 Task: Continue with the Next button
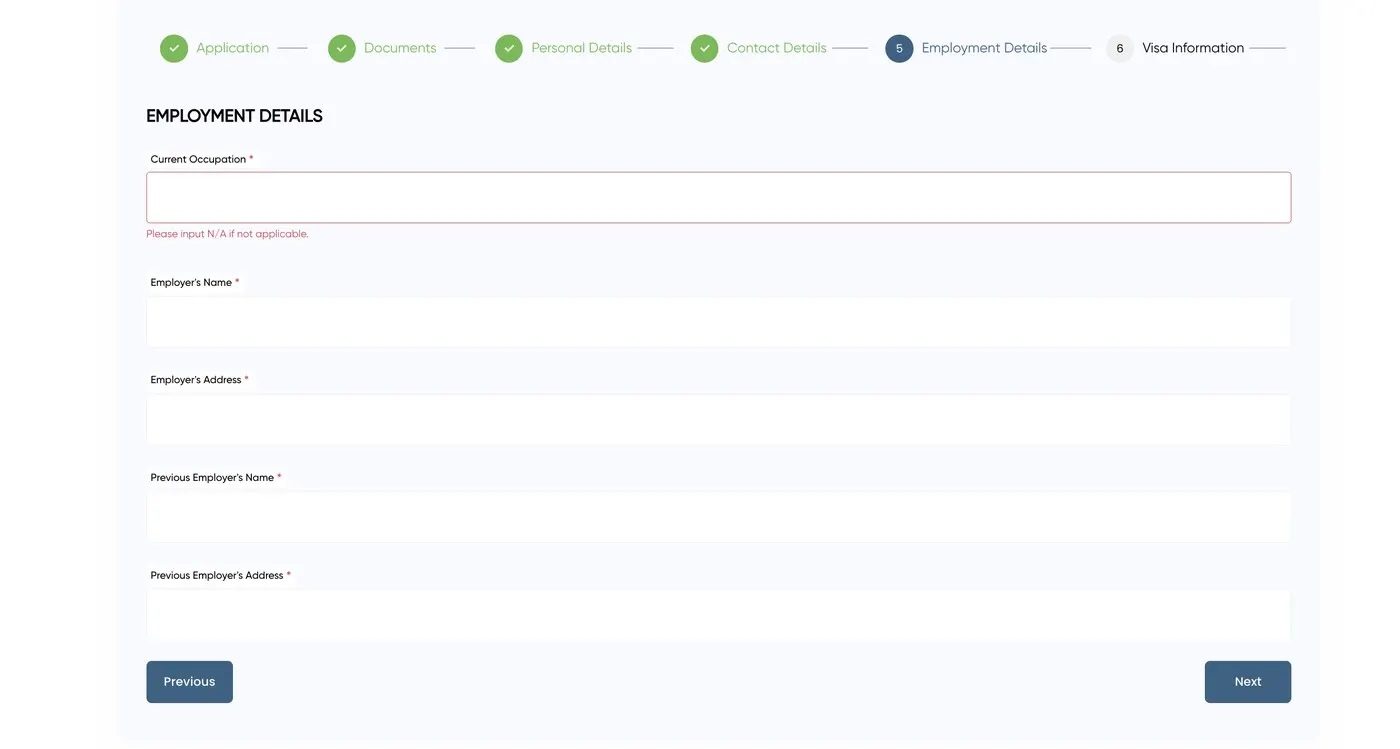click(1248, 682)
